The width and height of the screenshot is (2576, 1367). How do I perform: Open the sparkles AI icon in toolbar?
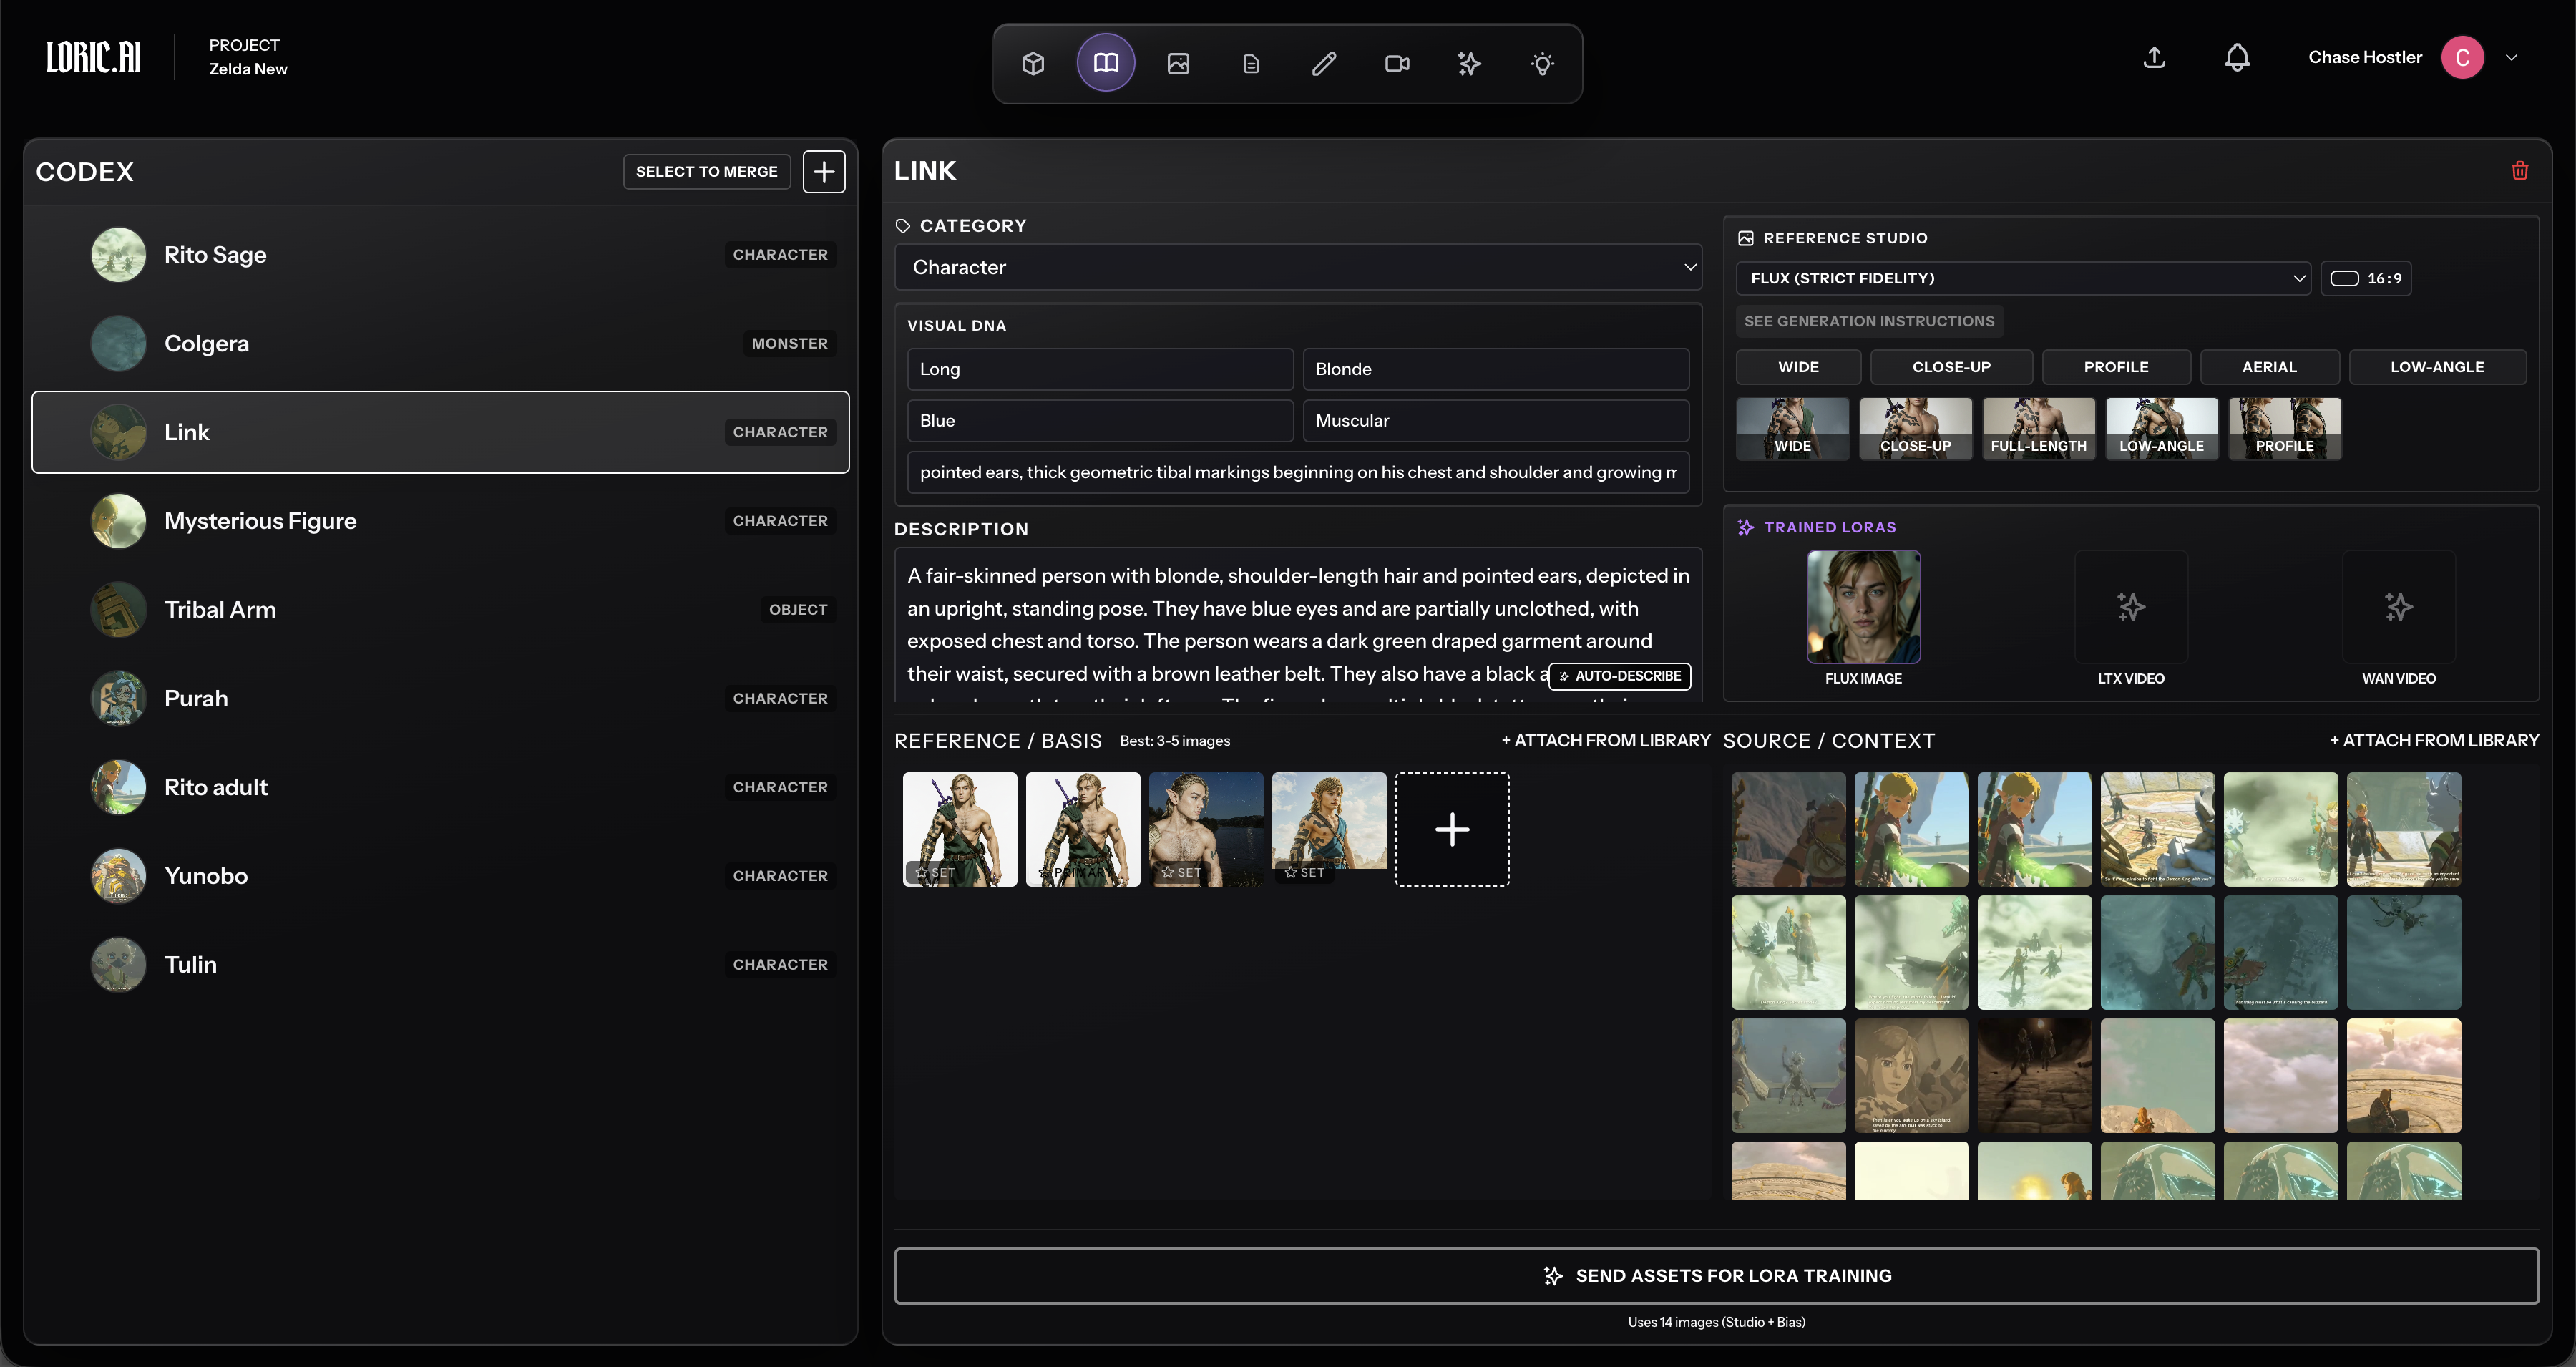(x=1469, y=63)
